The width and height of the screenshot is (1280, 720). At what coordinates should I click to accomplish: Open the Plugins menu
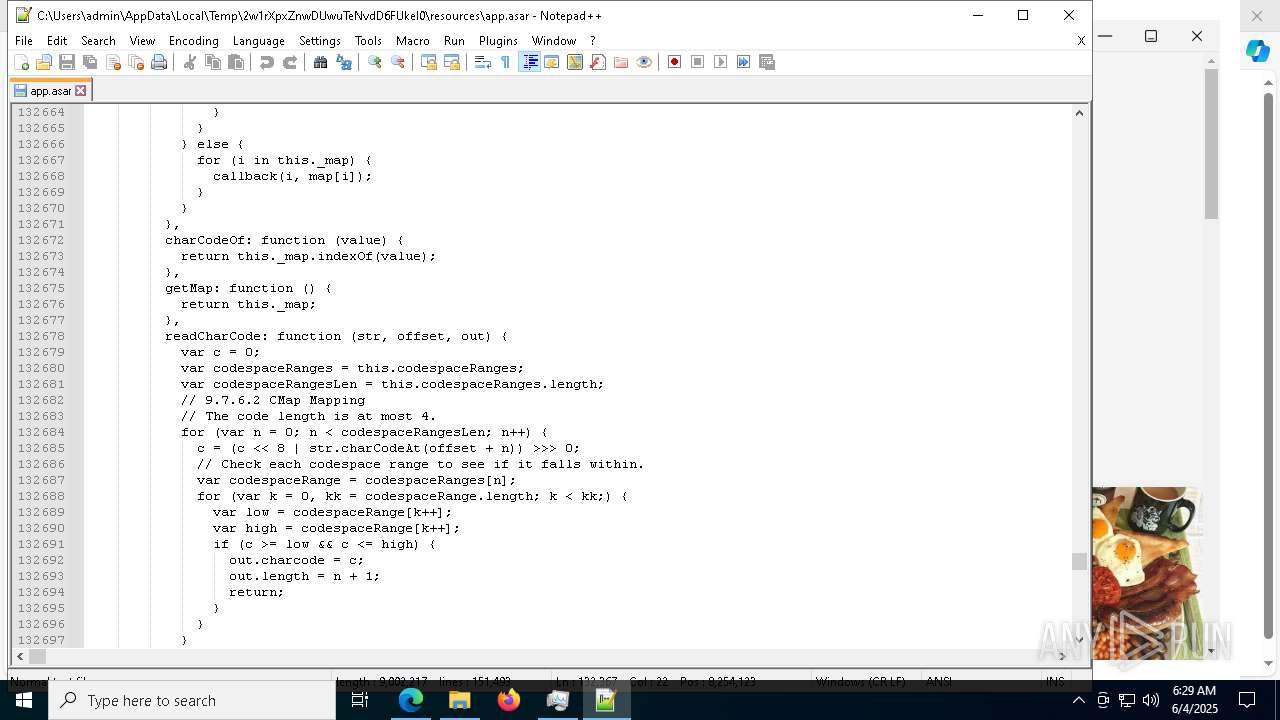[x=498, y=41]
